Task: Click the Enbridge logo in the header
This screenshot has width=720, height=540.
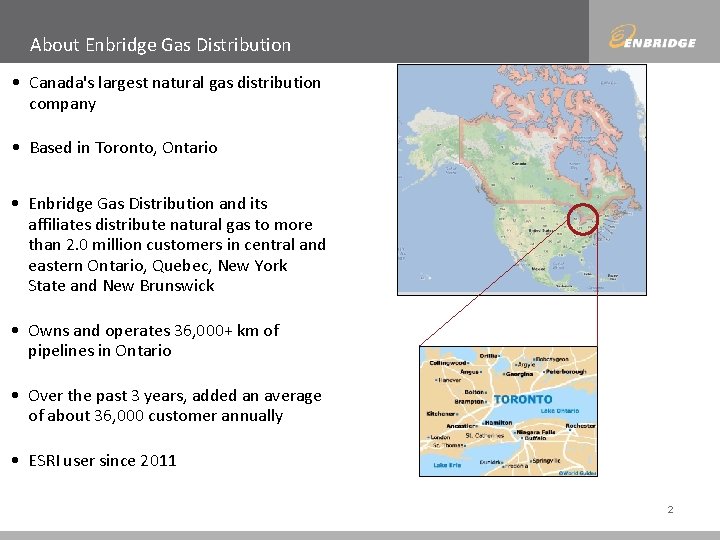Action: click(652, 36)
